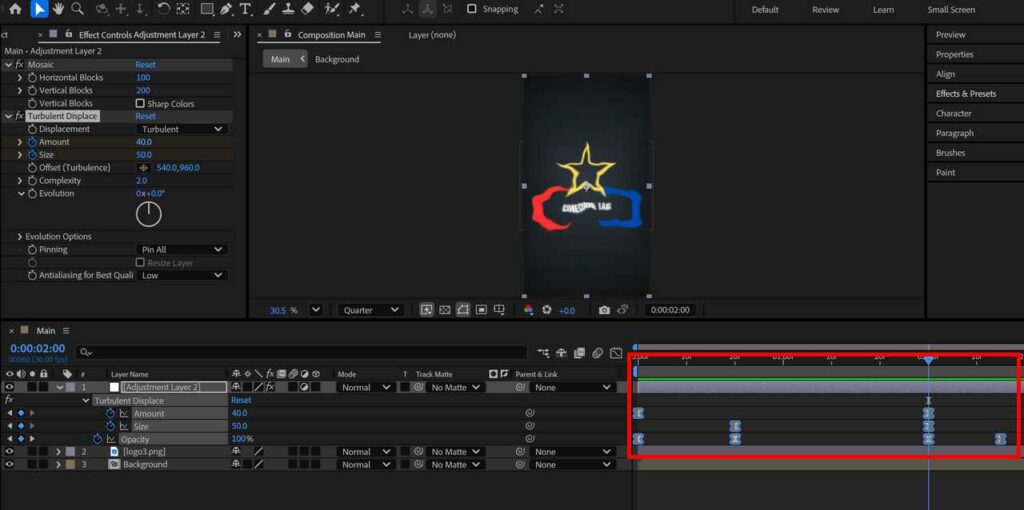
Task: Click the Show Channel color icon
Action: click(x=528, y=310)
